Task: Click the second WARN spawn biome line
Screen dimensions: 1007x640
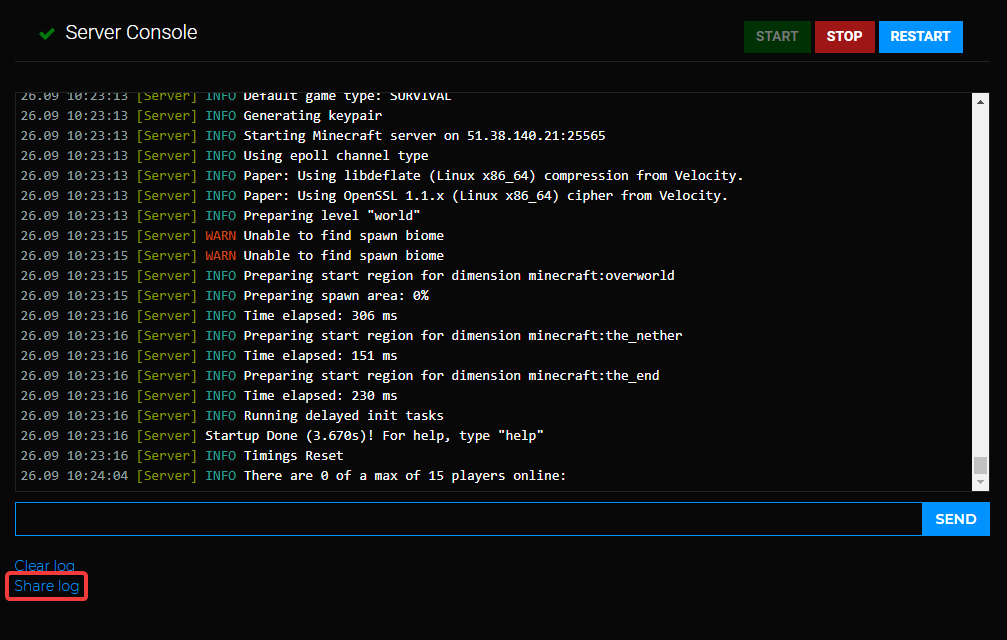Action: (232, 255)
